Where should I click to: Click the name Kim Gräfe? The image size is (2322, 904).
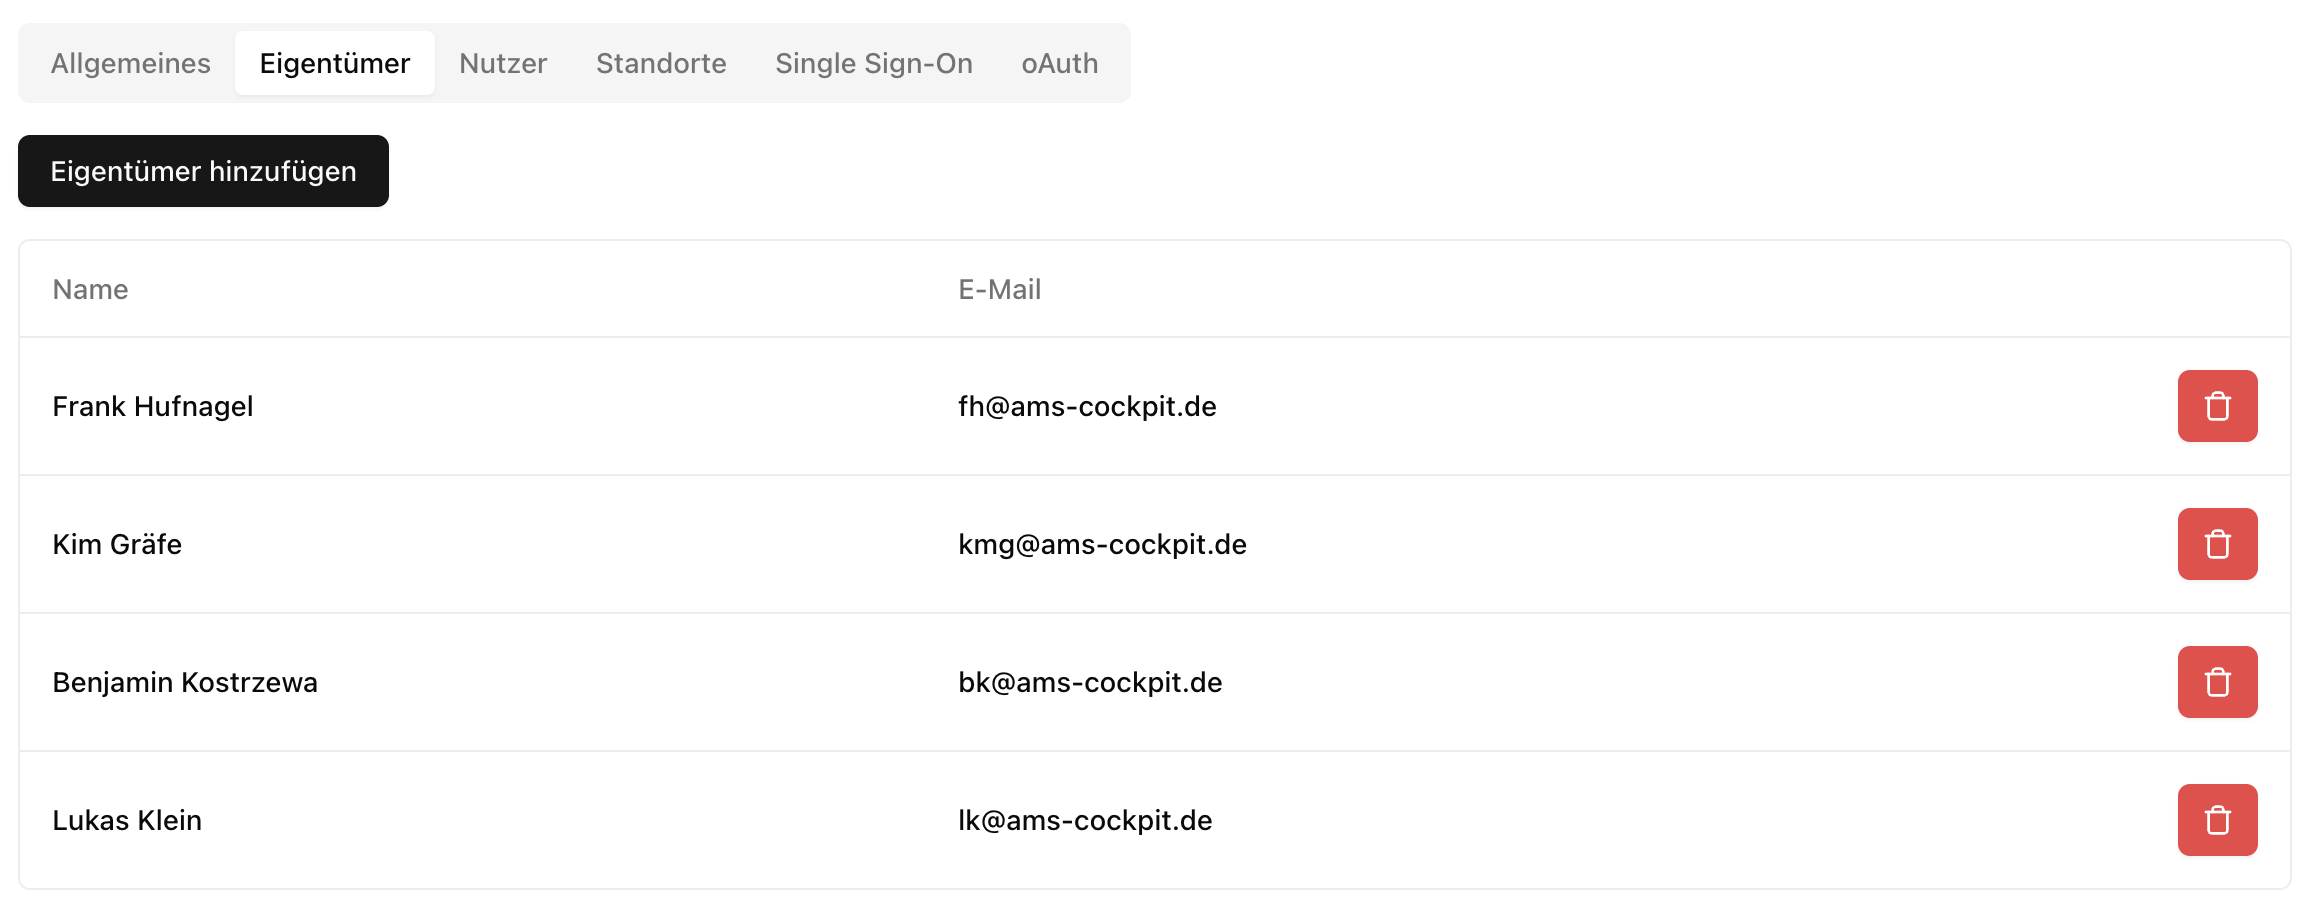coord(117,544)
